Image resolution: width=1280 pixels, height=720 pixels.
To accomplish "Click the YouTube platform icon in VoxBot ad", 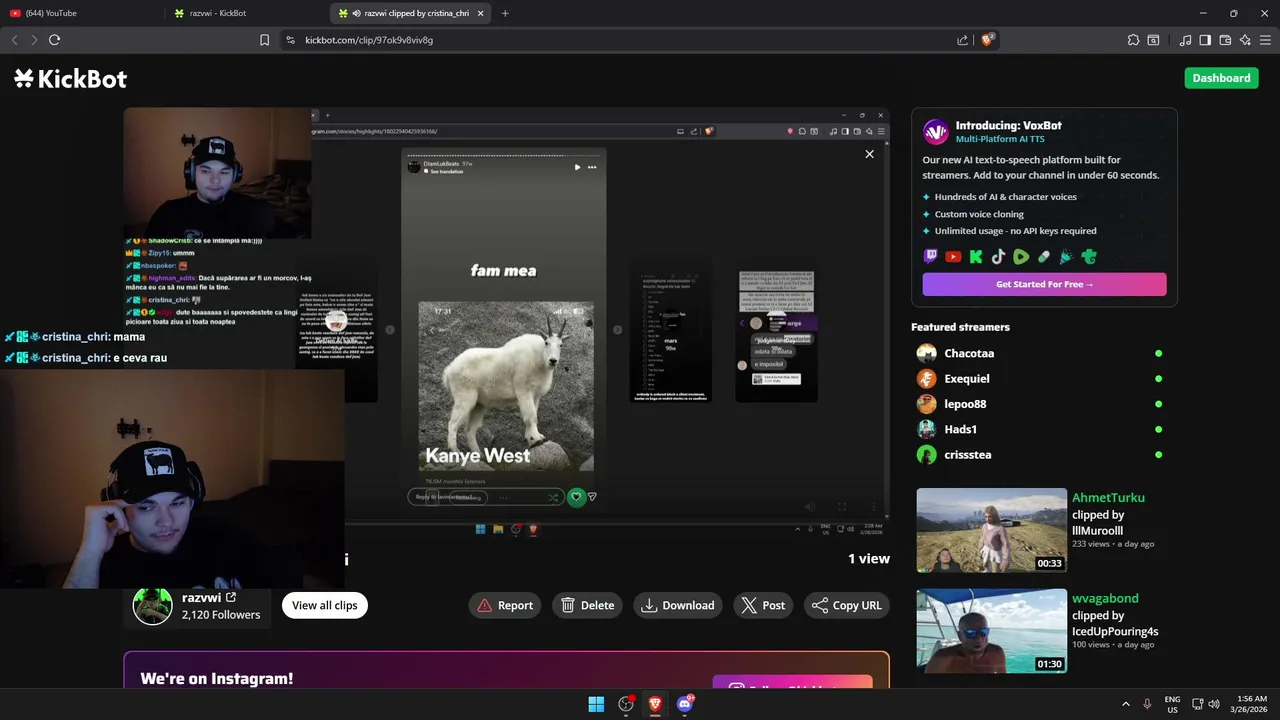I will [953, 257].
